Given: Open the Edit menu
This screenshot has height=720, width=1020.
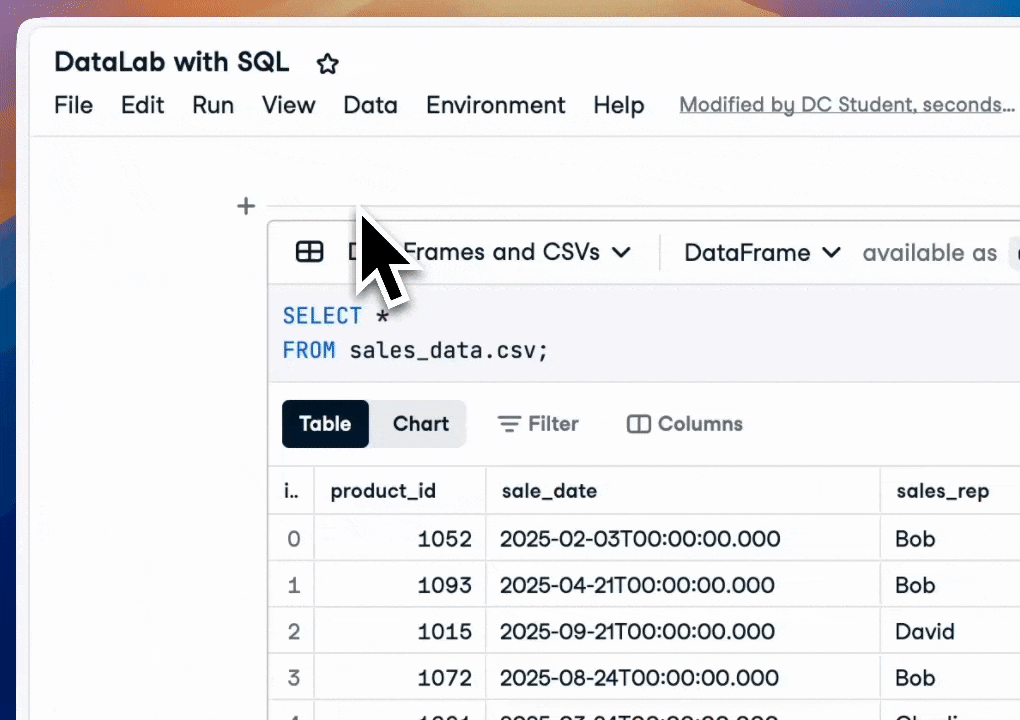Looking at the screenshot, I should [x=142, y=105].
